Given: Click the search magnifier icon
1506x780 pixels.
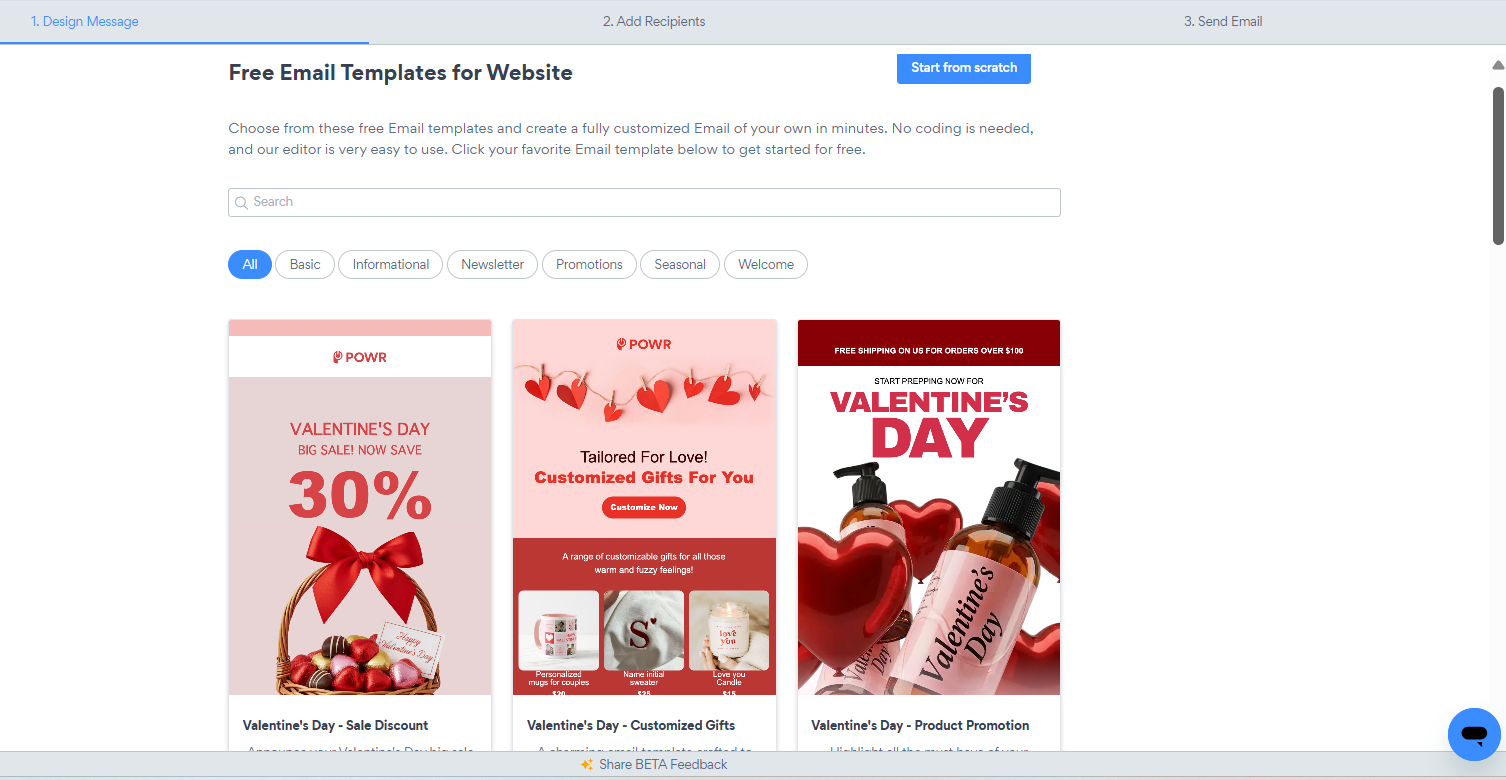Looking at the screenshot, I should point(241,203).
